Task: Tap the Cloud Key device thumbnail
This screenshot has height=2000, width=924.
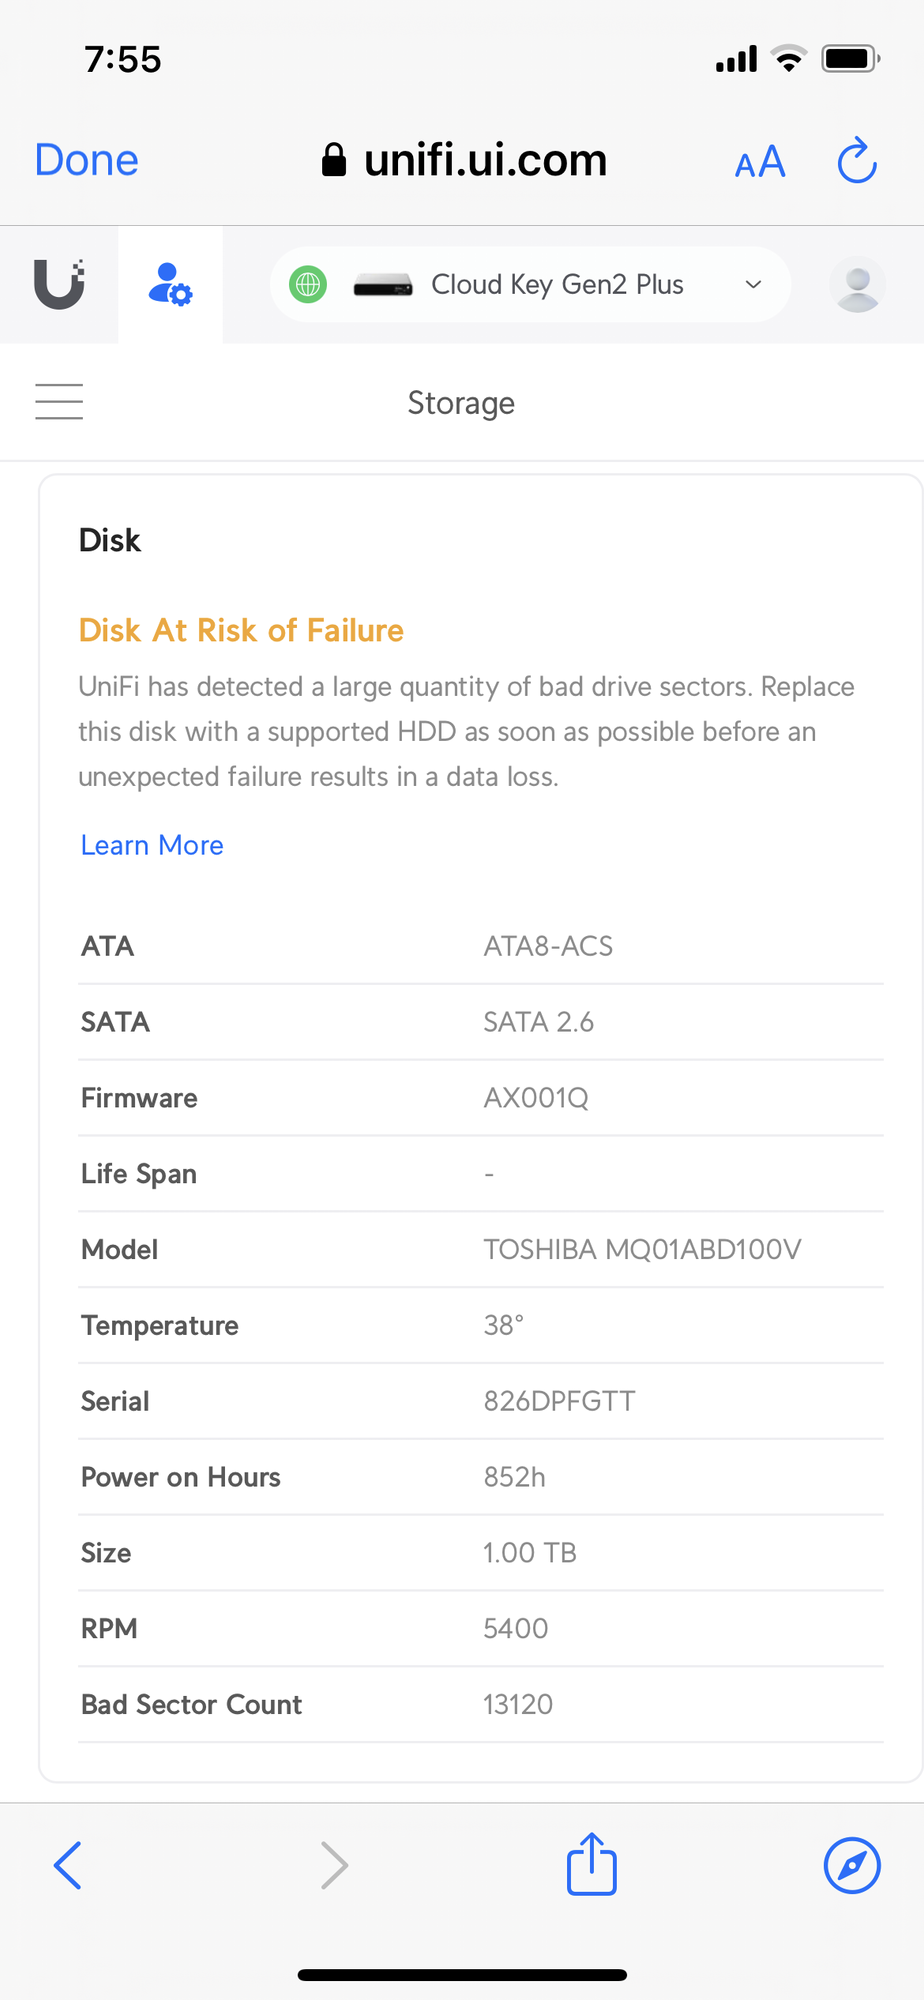Action: click(x=383, y=286)
